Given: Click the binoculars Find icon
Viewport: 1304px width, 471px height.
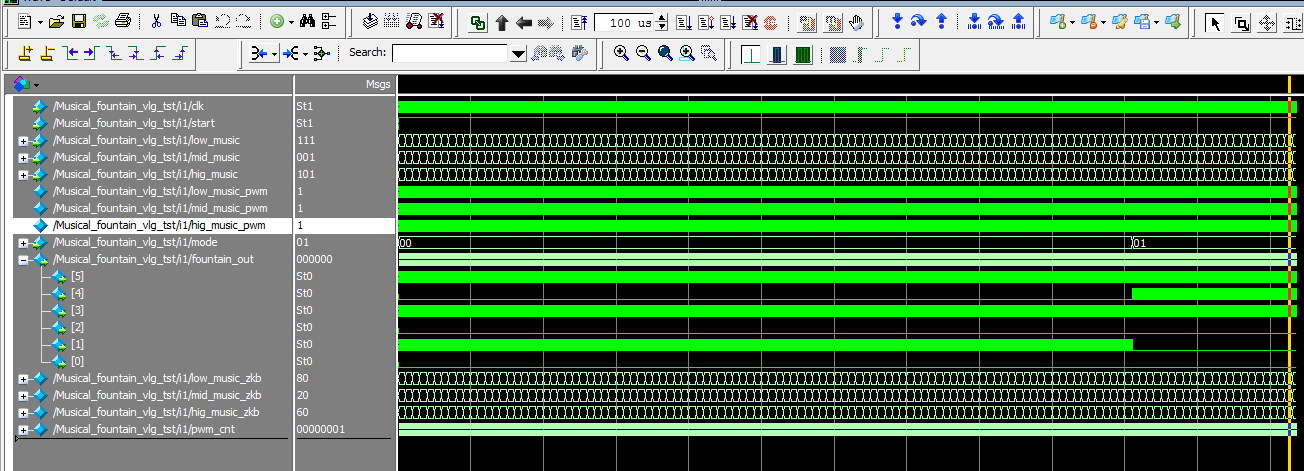Looking at the screenshot, I should [308, 21].
